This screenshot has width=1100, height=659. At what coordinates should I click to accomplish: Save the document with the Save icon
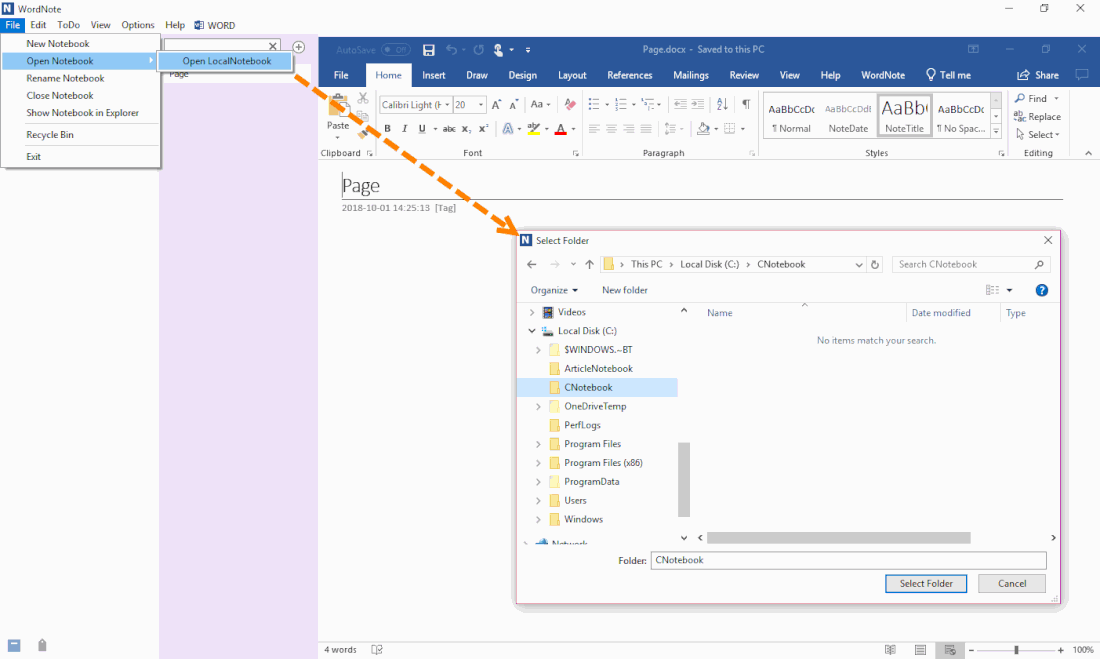pos(429,50)
